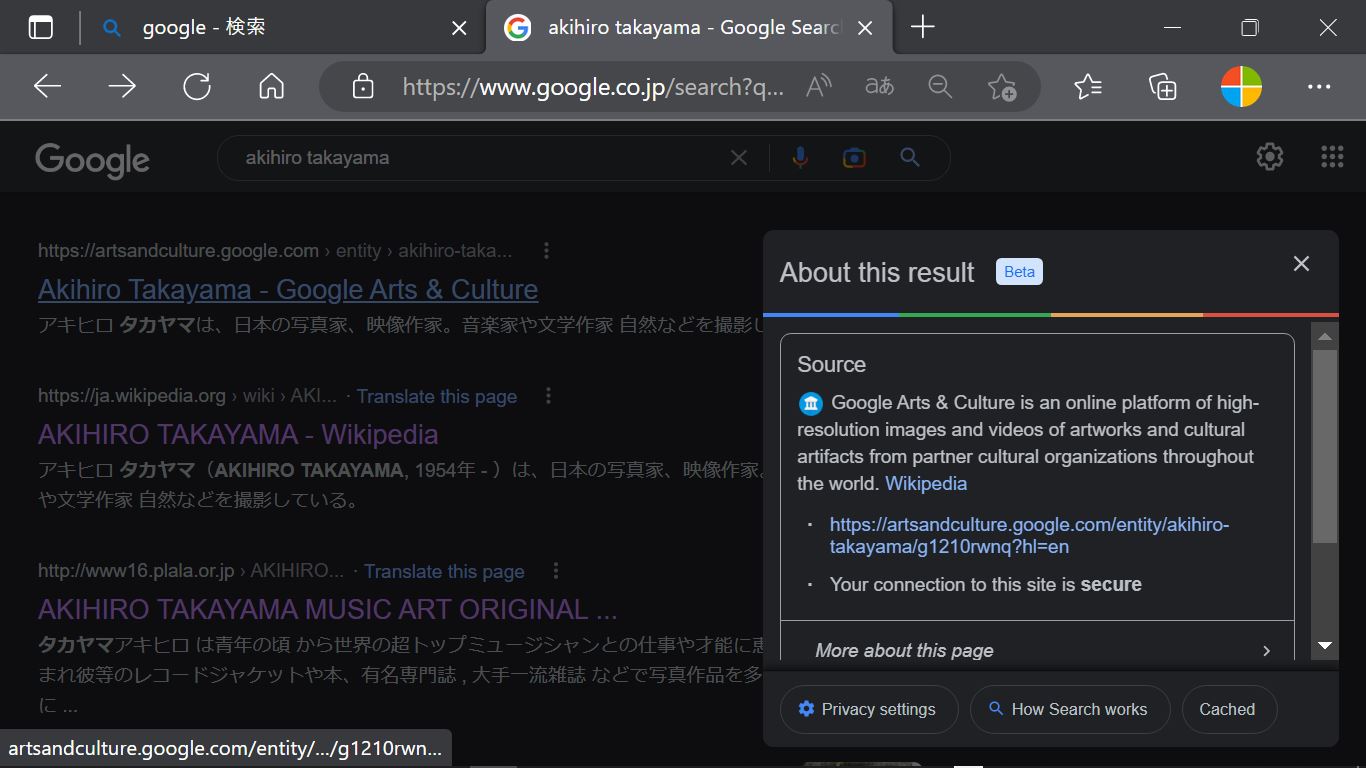Open options for the plala.or.jp result
1366x768 pixels.
tap(556, 571)
